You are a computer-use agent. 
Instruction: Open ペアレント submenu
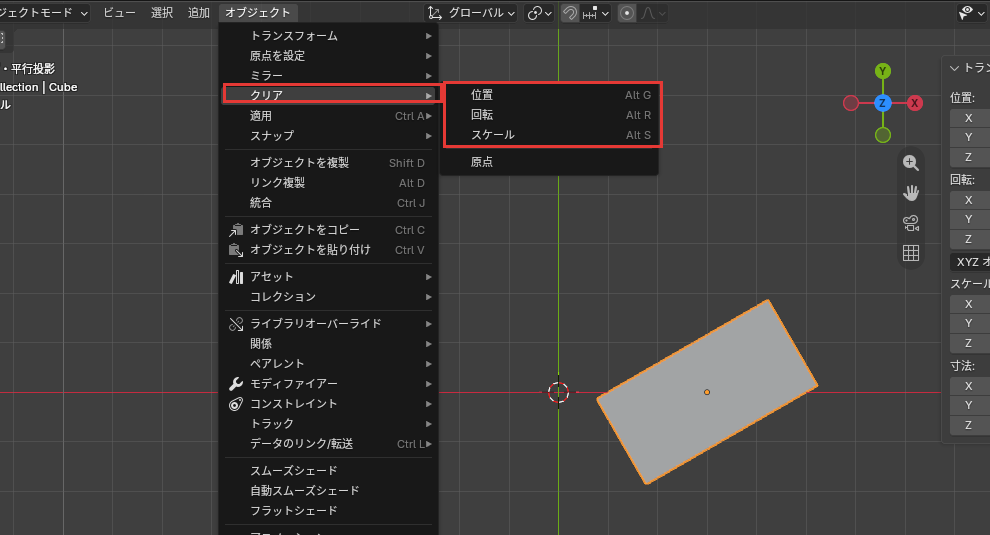[x=328, y=364]
